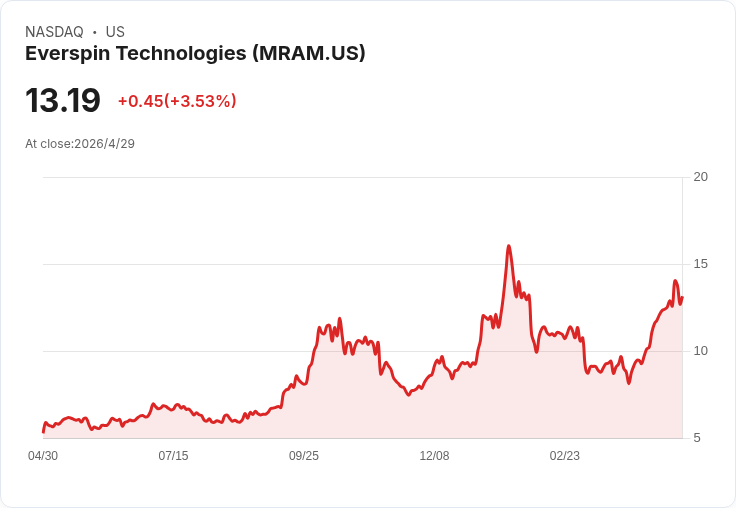This screenshot has height=508, width=736.
Task: Click the US market label
Action: 115,32
